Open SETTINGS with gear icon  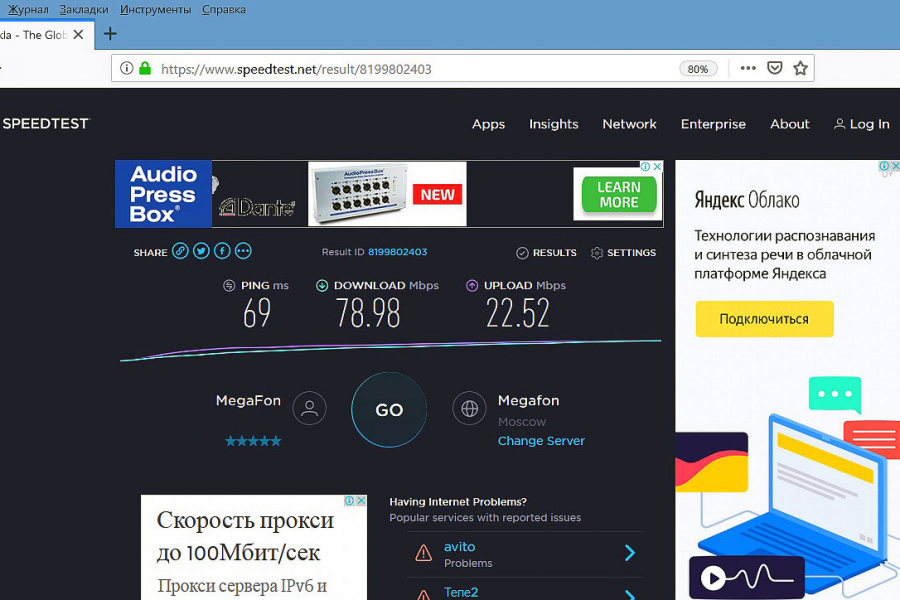pyautogui.click(x=623, y=253)
